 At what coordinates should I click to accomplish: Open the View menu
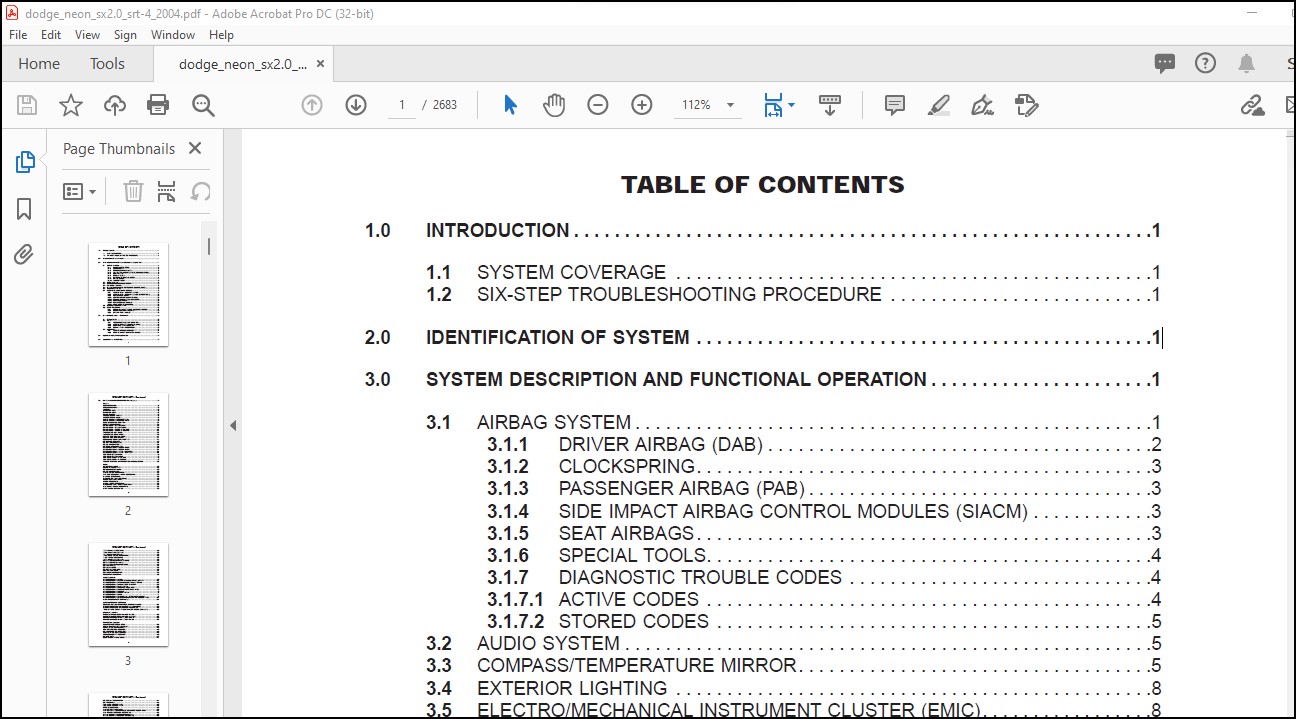tap(88, 34)
